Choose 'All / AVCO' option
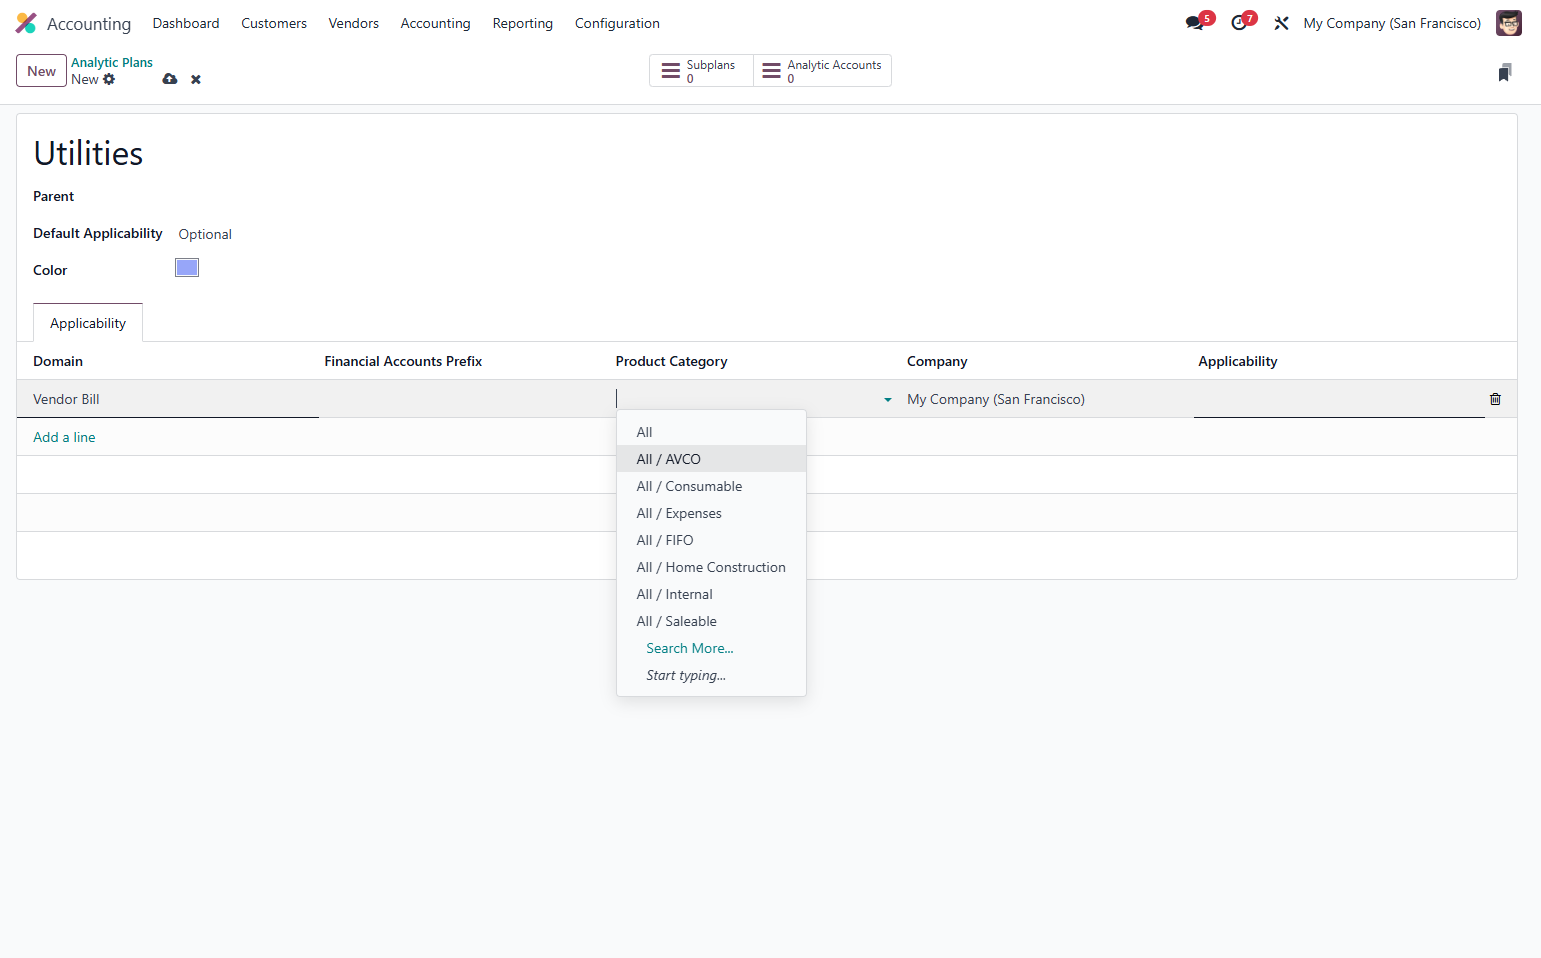This screenshot has width=1541, height=958. 711,459
